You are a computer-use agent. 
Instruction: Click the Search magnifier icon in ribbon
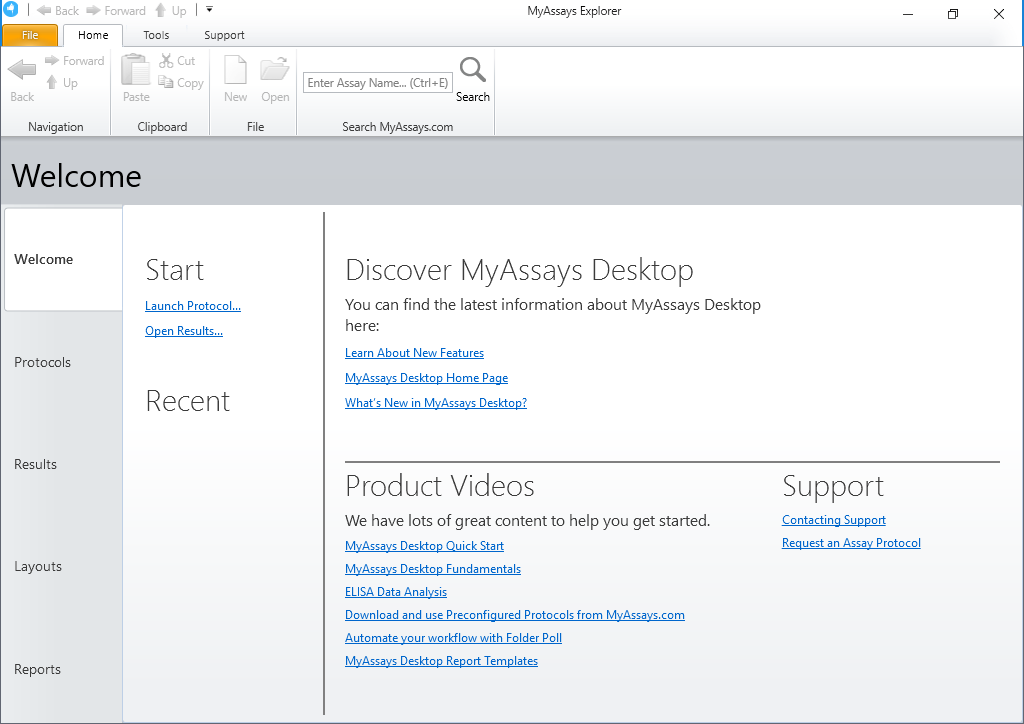coord(472,71)
